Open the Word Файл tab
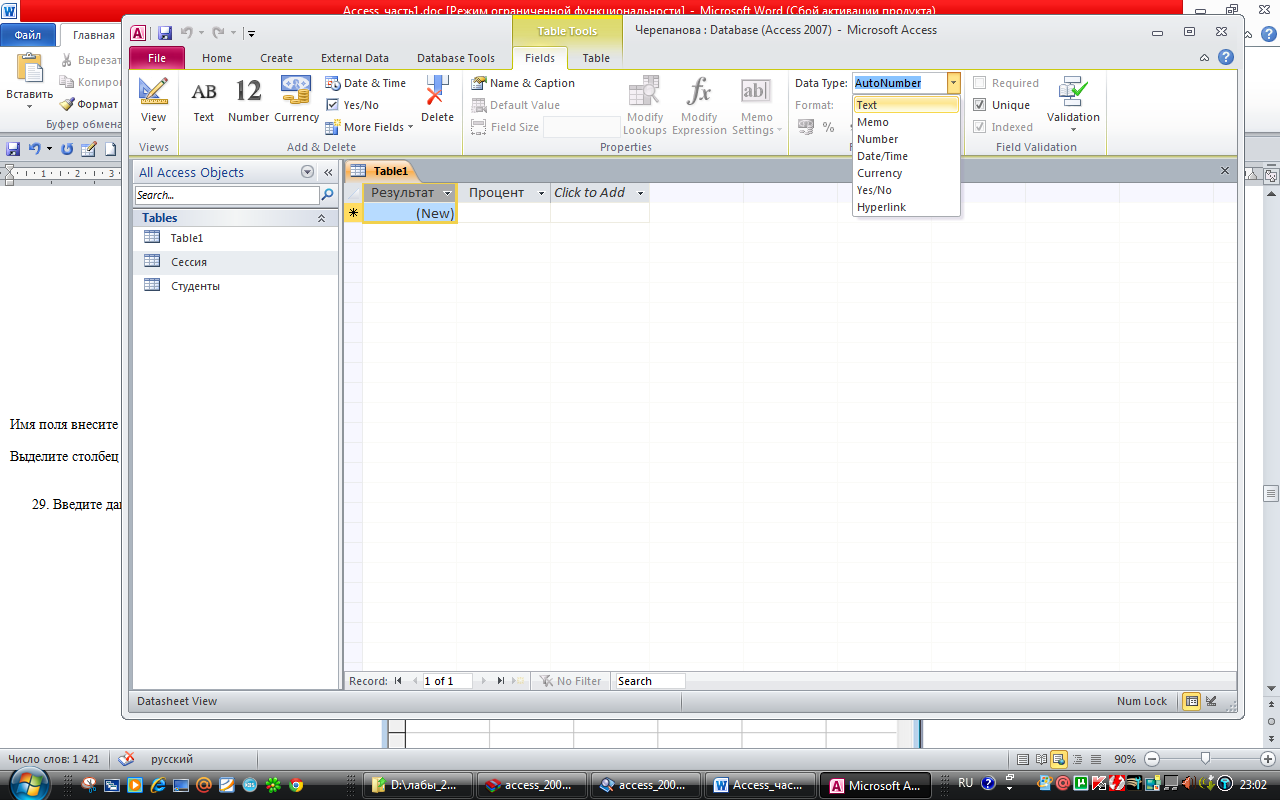Screen dimensions: 1280x800 28,35
